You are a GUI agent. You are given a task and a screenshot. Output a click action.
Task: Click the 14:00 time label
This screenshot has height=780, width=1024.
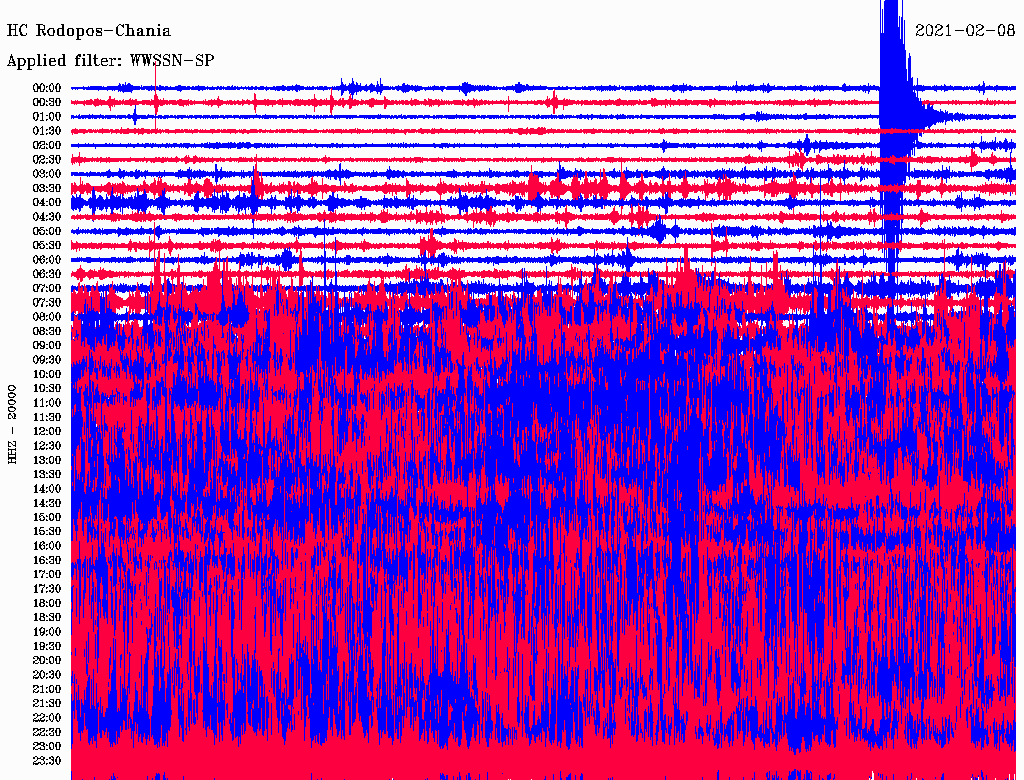point(47,489)
